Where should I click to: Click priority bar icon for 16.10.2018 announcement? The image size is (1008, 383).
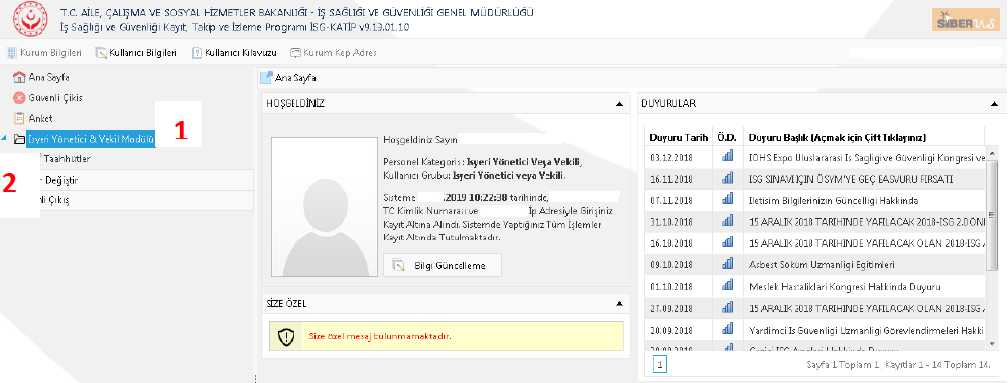[728, 243]
